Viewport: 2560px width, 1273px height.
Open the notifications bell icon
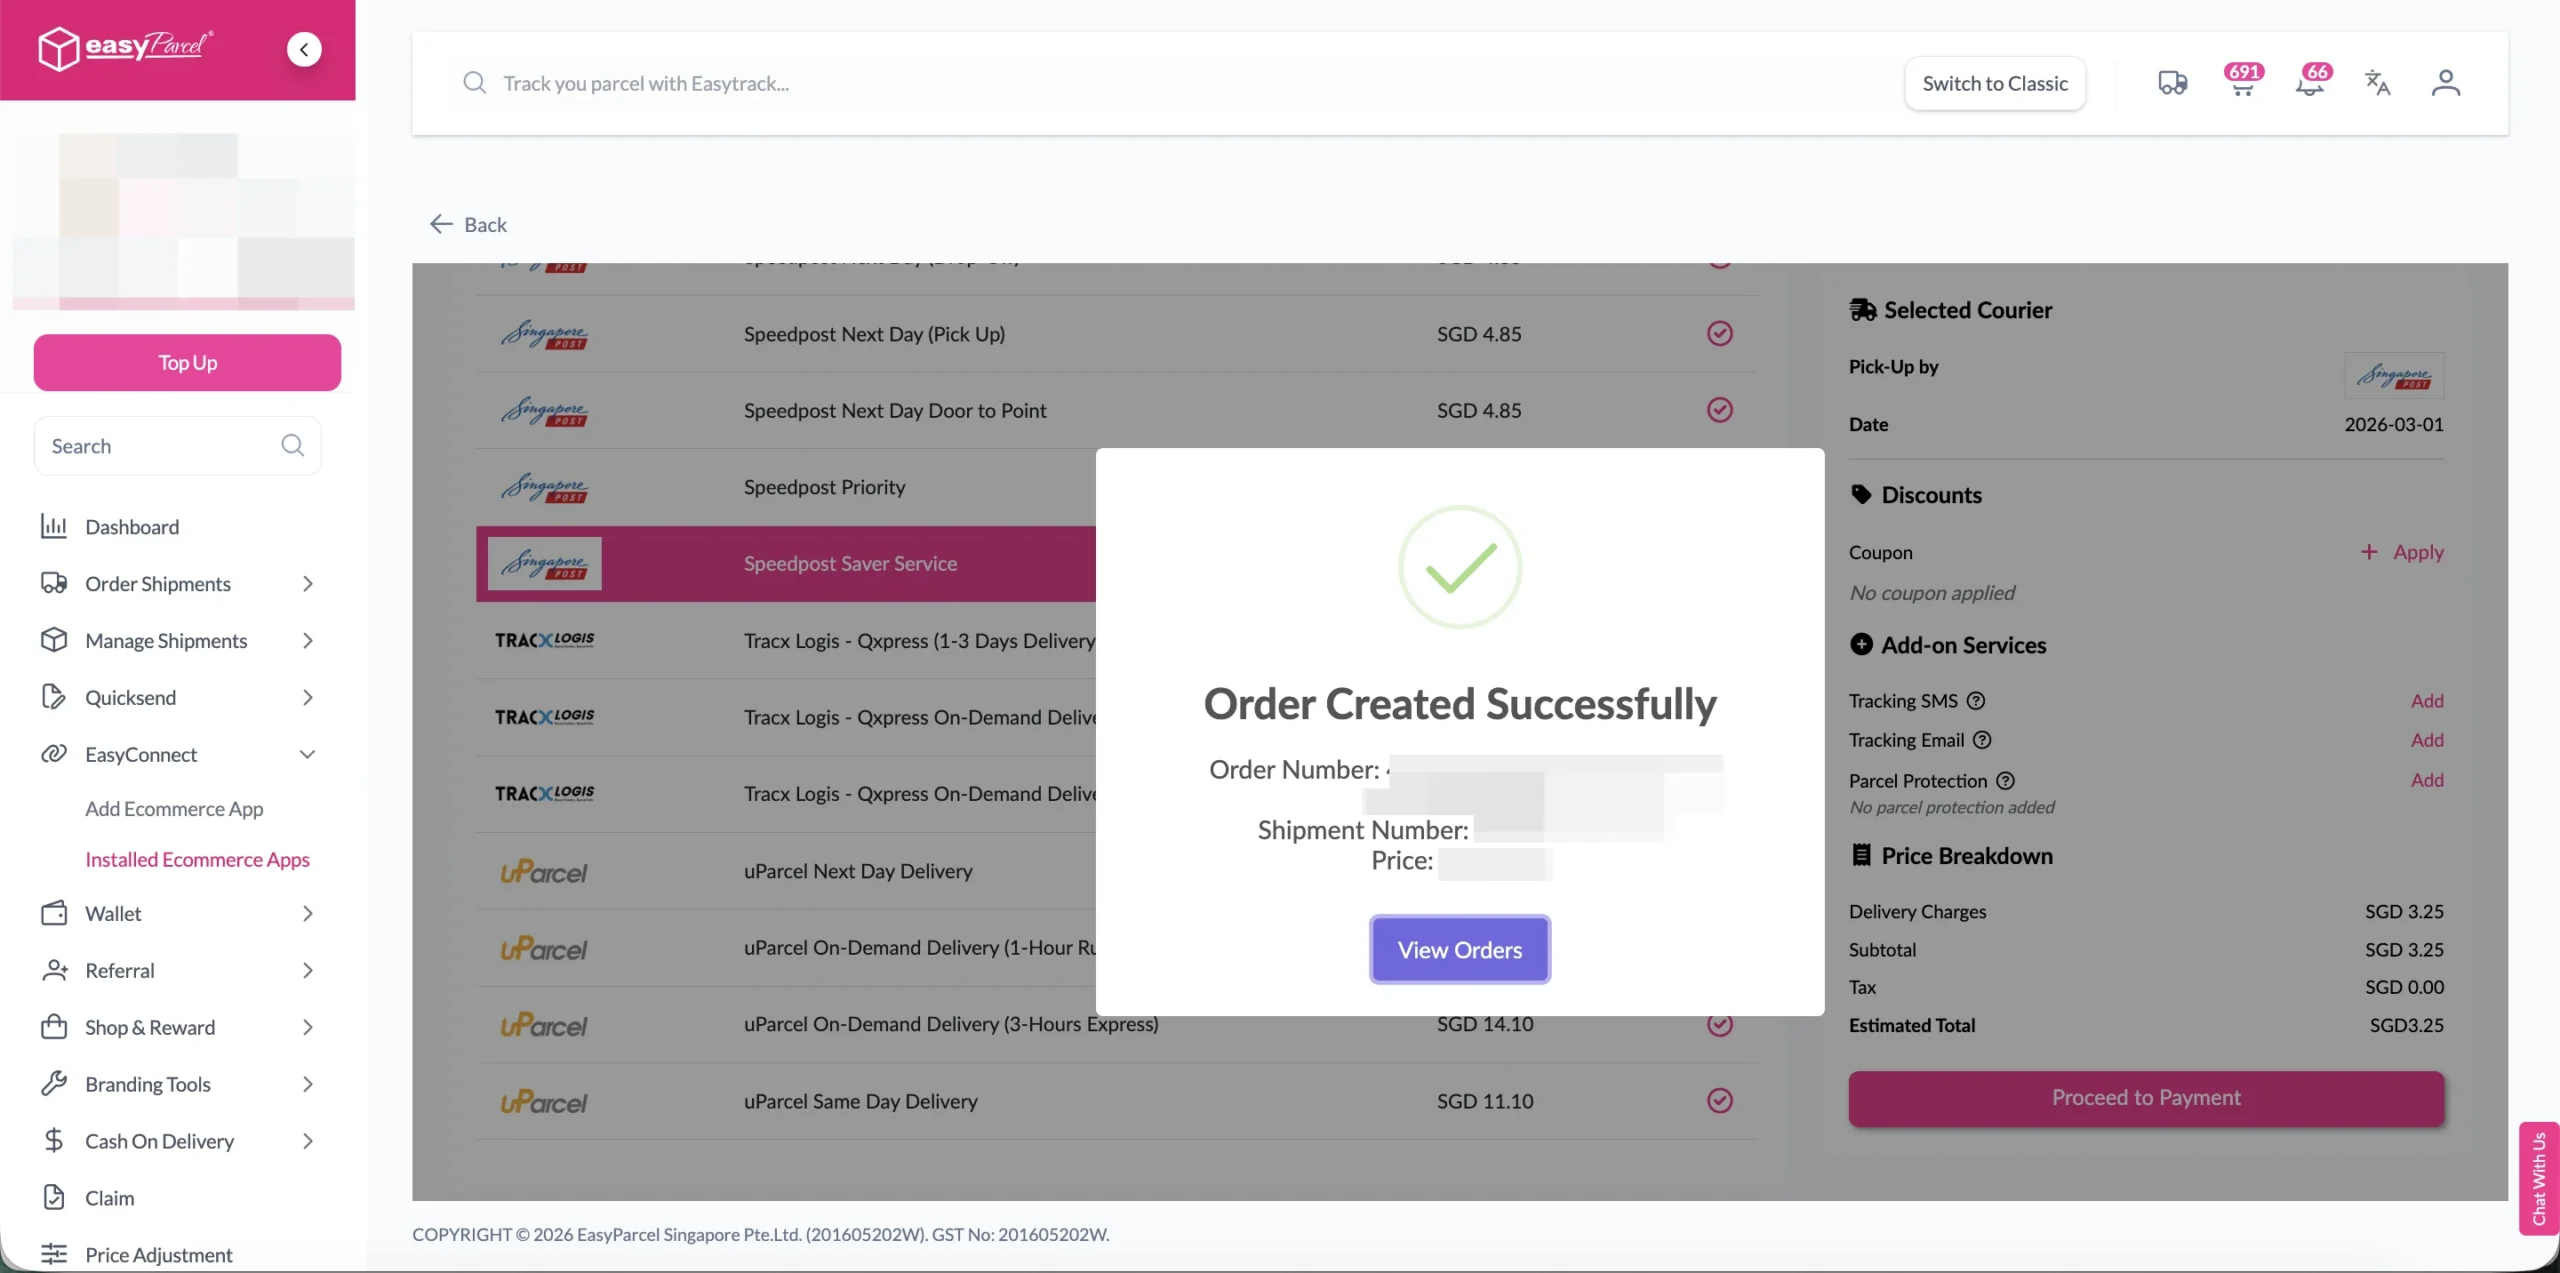tap(2309, 83)
